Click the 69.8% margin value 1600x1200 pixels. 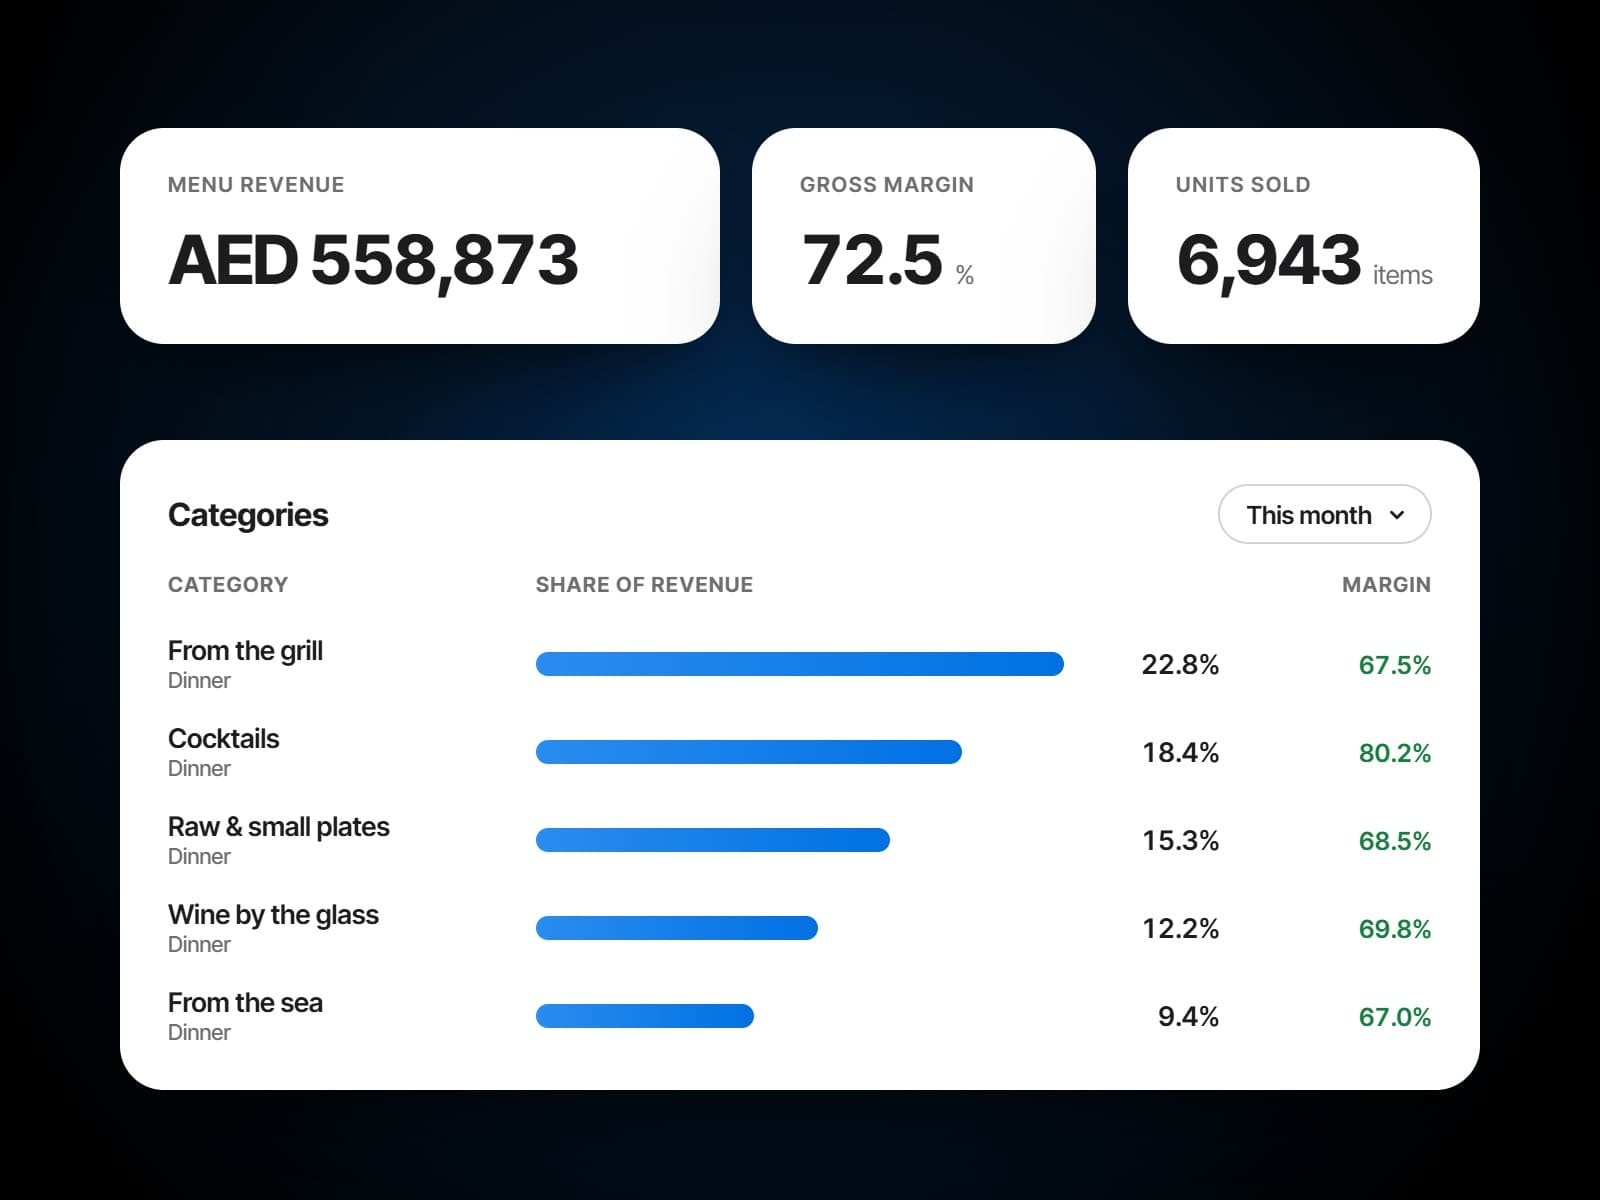[1394, 928]
